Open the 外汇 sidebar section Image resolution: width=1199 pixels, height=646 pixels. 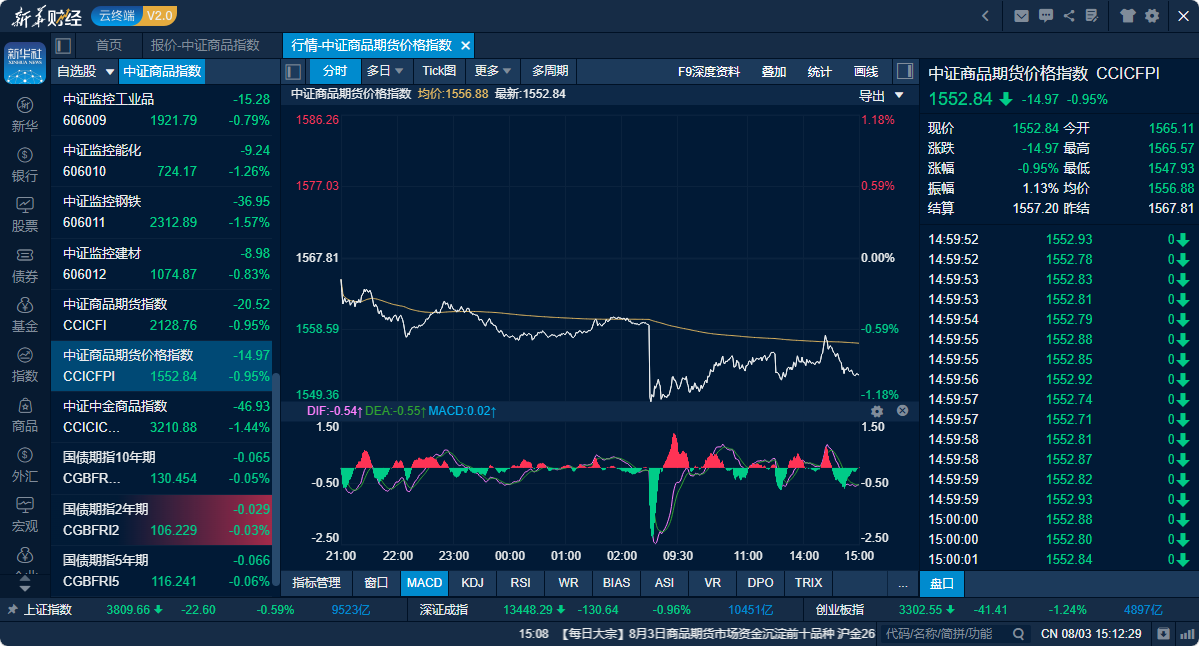24,465
